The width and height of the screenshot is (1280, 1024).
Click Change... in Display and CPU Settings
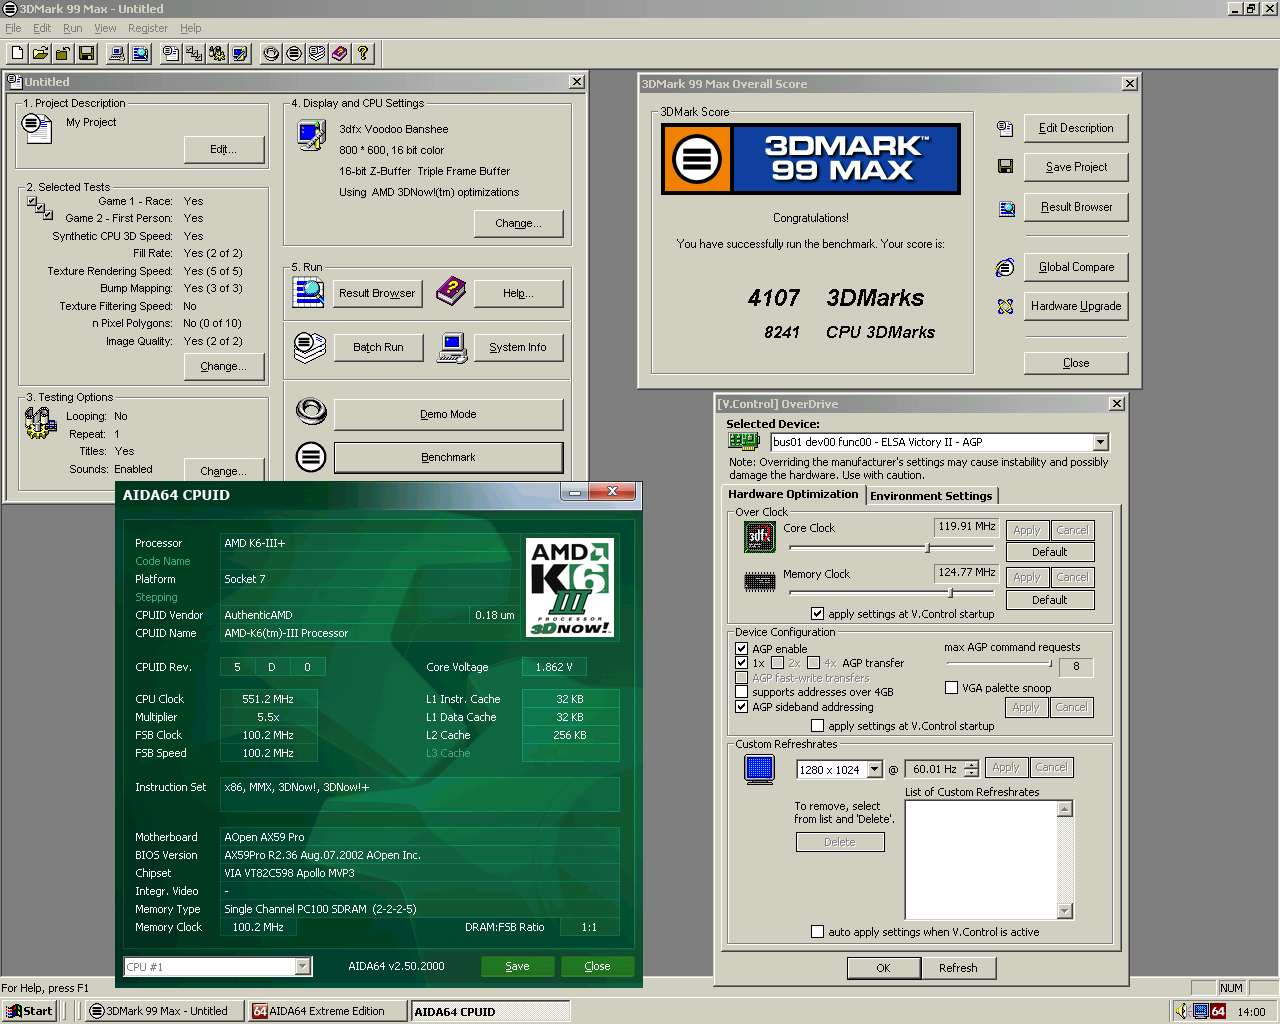pyautogui.click(x=518, y=223)
